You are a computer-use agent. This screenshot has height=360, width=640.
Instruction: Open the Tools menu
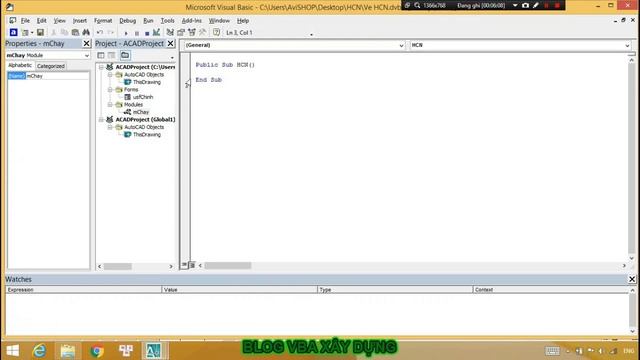(167, 20)
